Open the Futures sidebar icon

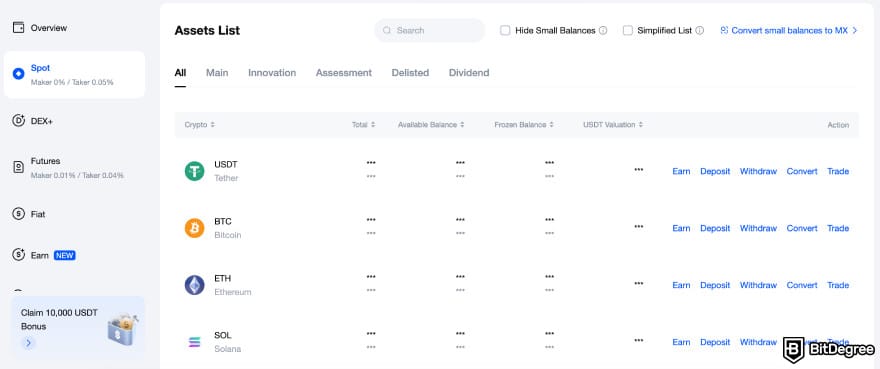pos(19,167)
